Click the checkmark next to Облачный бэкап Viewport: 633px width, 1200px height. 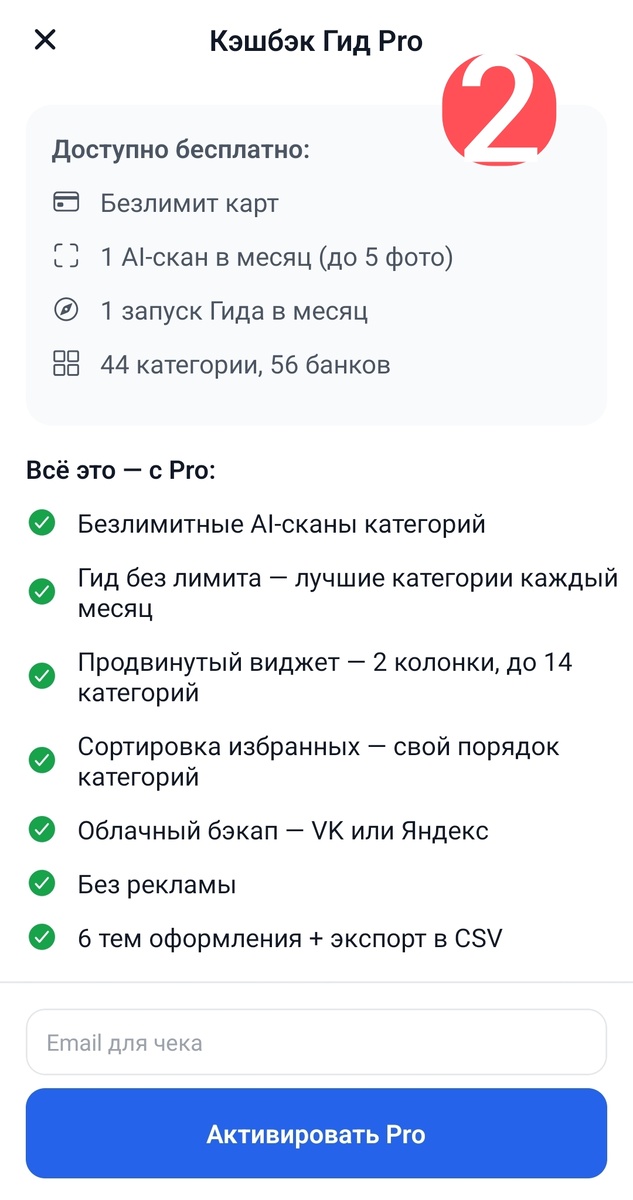coord(42,830)
